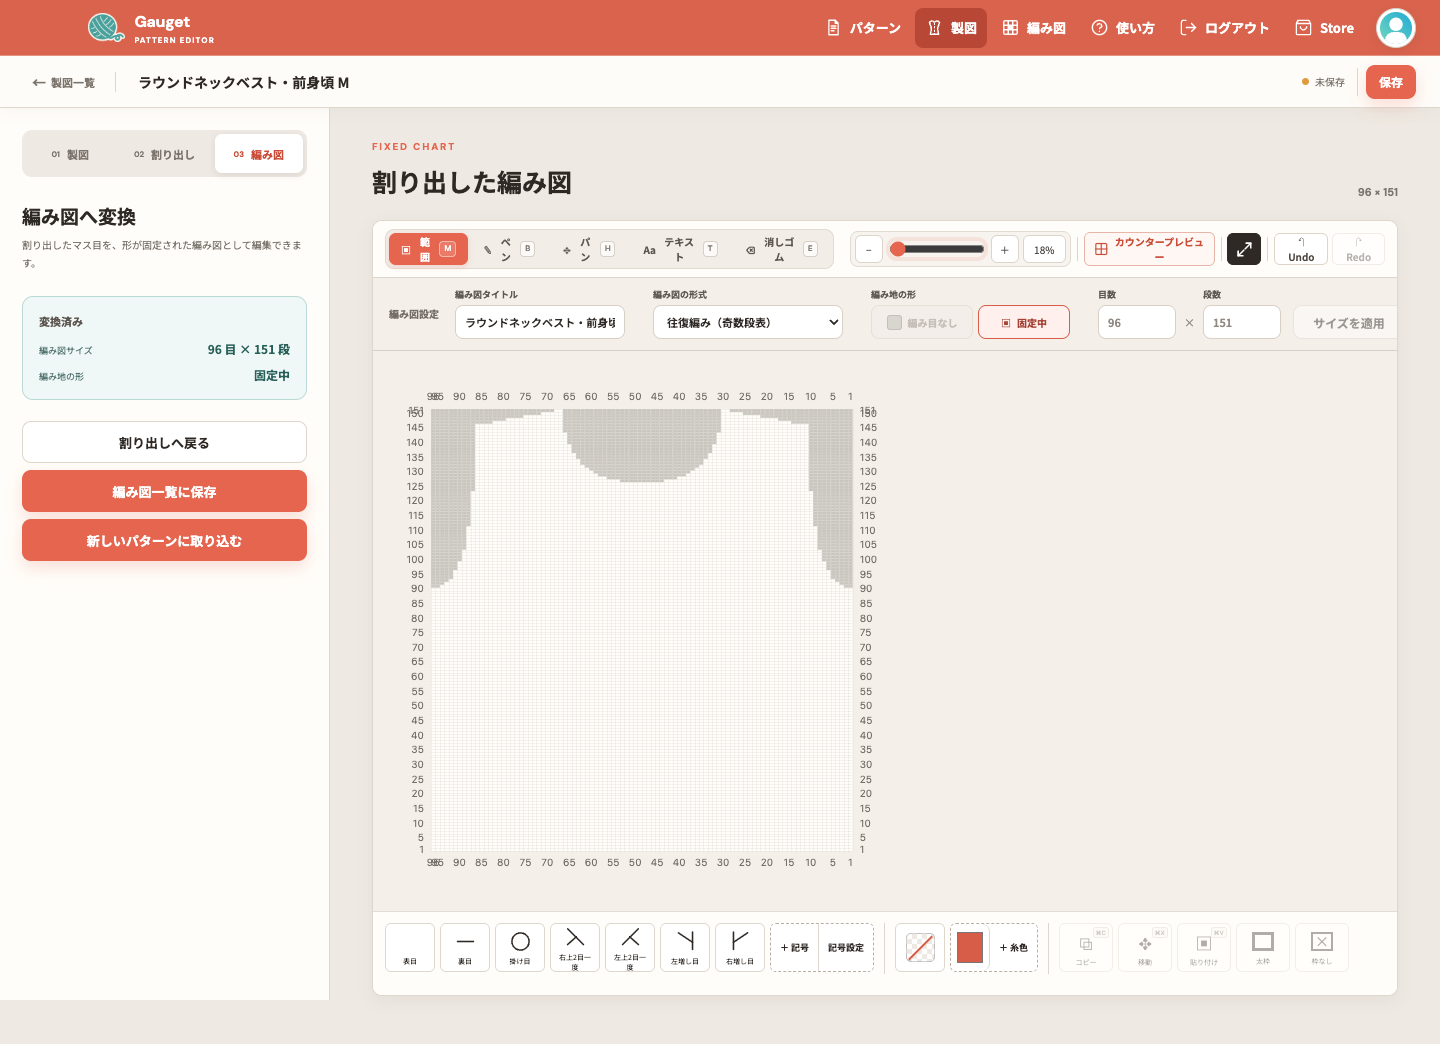Image resolution: width=1440 pixels, height=1044 pixels.
Task: Toggle the 編み目なし checkbox
Action: click(x=922, y=323)
